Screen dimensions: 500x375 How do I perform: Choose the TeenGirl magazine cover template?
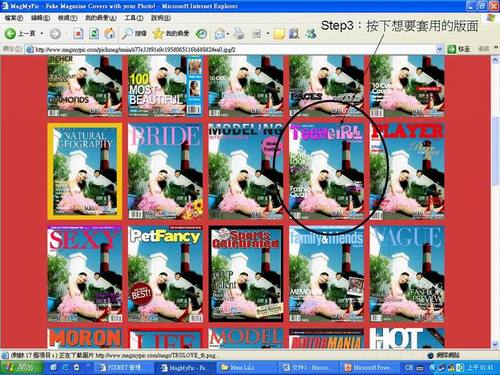click(x=326, y=171)
